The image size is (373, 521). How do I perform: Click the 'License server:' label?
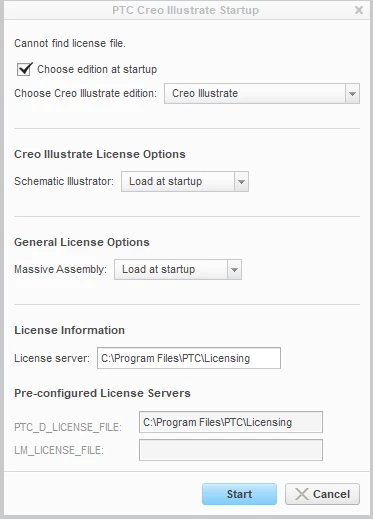point(52,358)
